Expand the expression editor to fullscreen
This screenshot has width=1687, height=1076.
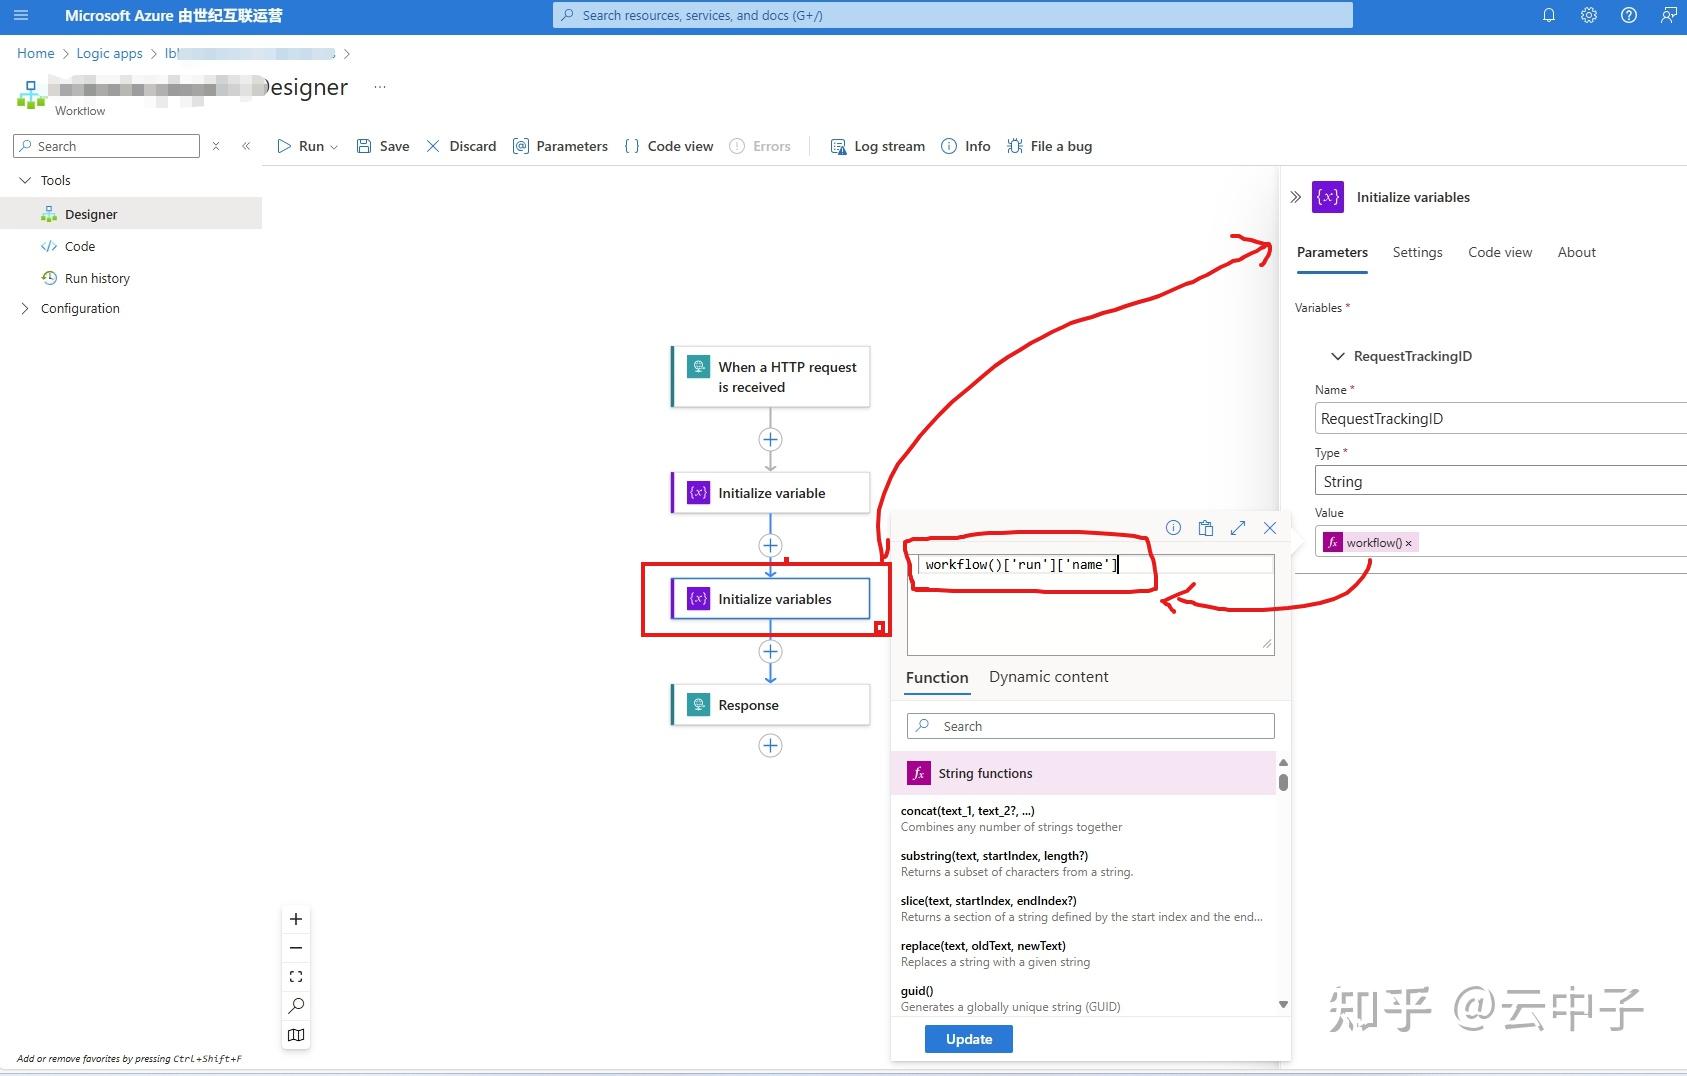click(x=1238, y=528)
